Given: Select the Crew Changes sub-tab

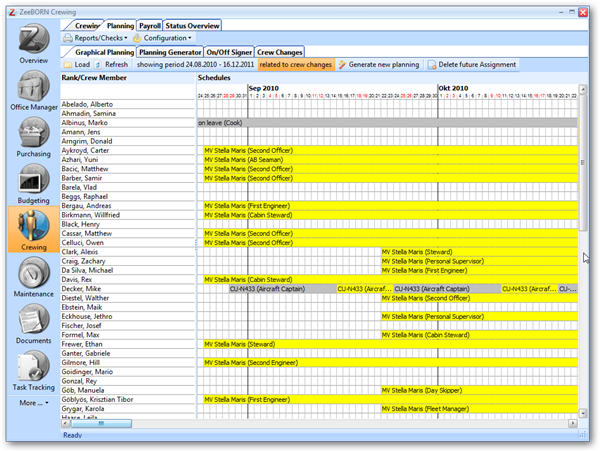Looking at the screenshot, I should (280, 52).
